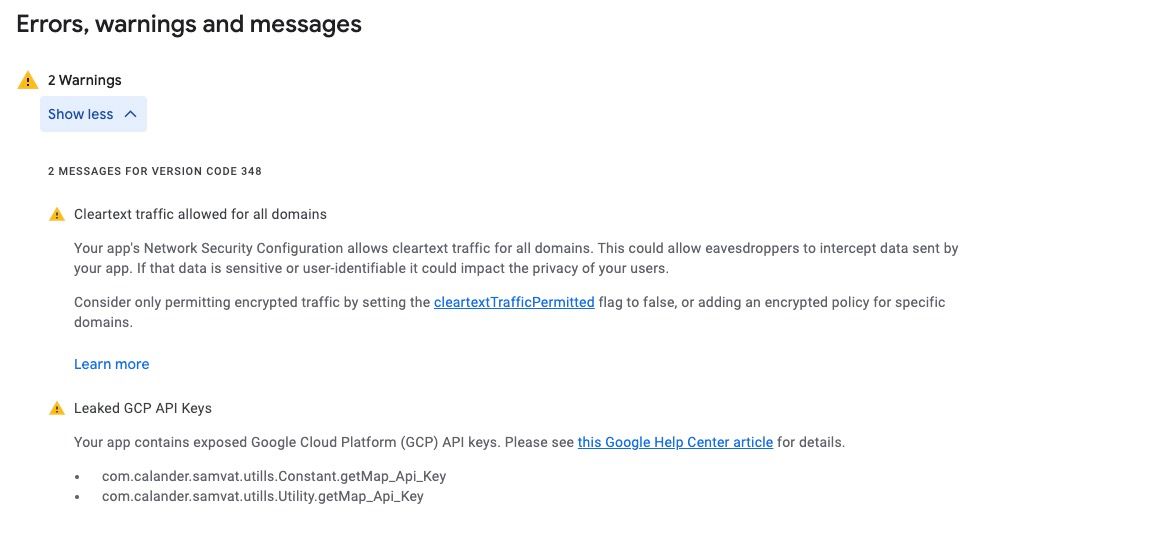Viewport: 1159px width, 534px height.
Task: Collapse warnings with the Show less chevron
Action: (131, 114)
